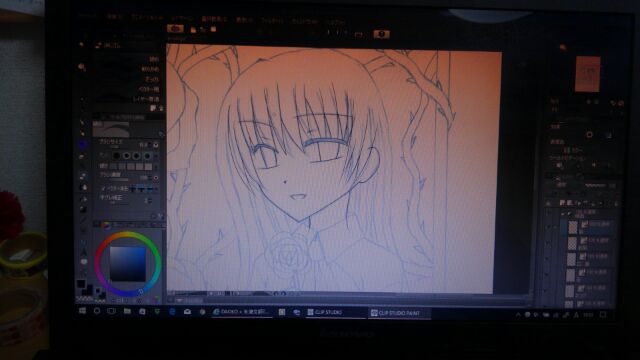Image resolution: width=640 pixels, height=360 pixels.
Task: Click the Navigator thumbnail preview
Action: 587,74
